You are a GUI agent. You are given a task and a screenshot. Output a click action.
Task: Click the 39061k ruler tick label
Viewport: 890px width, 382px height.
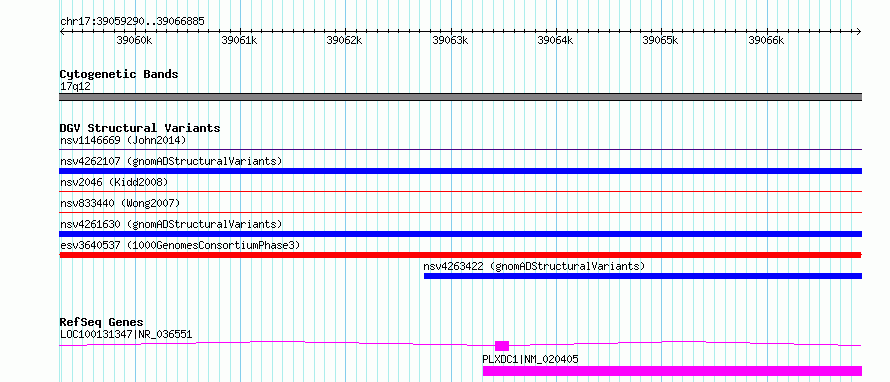point(240,40)
